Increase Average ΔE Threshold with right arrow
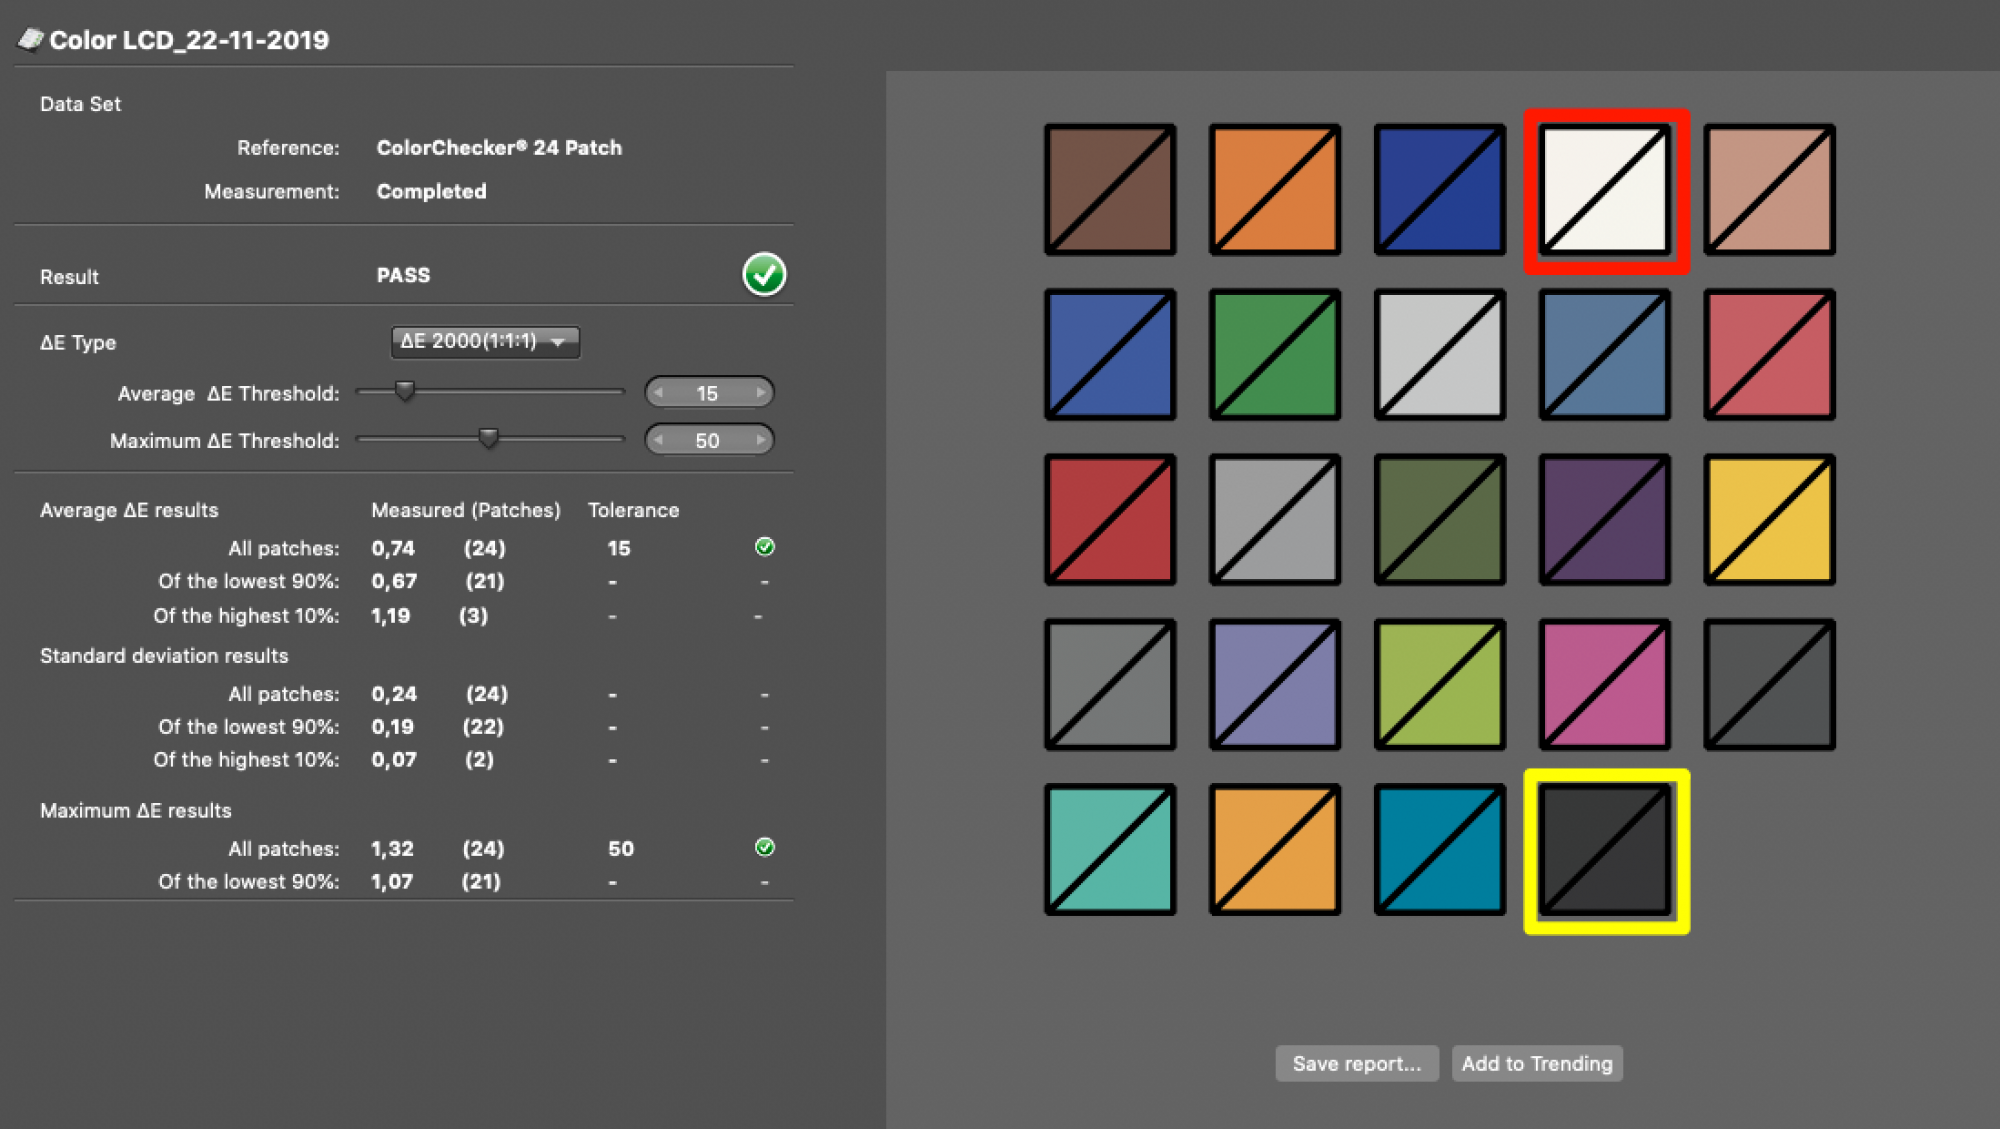The height and width of the screenshot is (1129, 2000). coord(760,393)
